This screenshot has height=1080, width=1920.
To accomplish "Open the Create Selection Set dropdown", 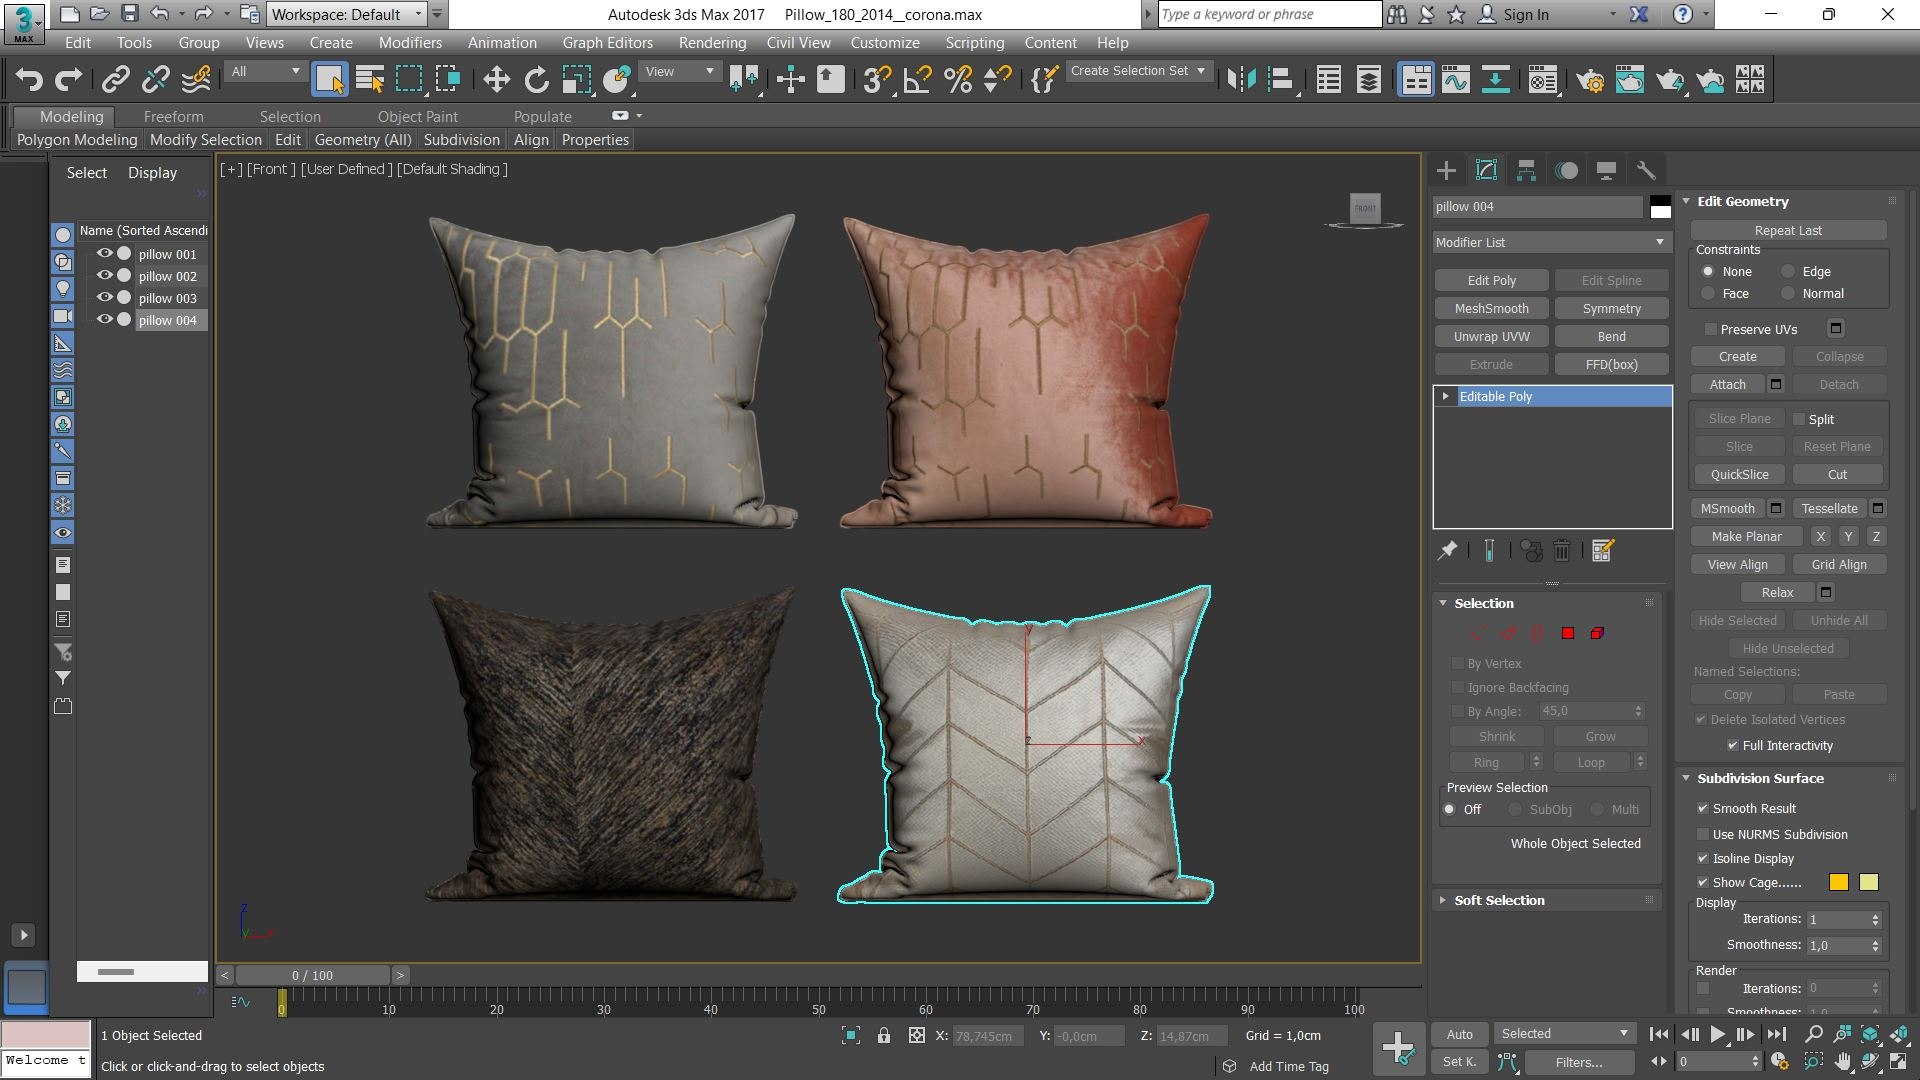I will [x=1140, y=71].
